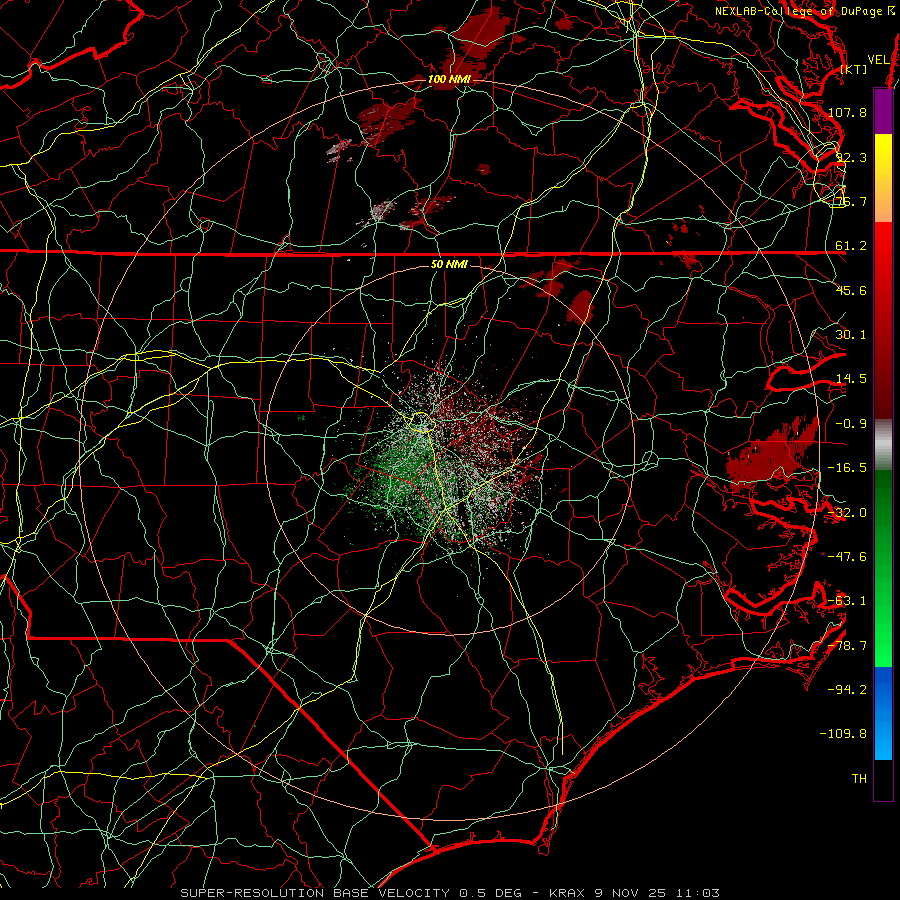This screenshot has width=900, height=900.
Task: Click the TH label below the scale
Action: pos(859,779)
